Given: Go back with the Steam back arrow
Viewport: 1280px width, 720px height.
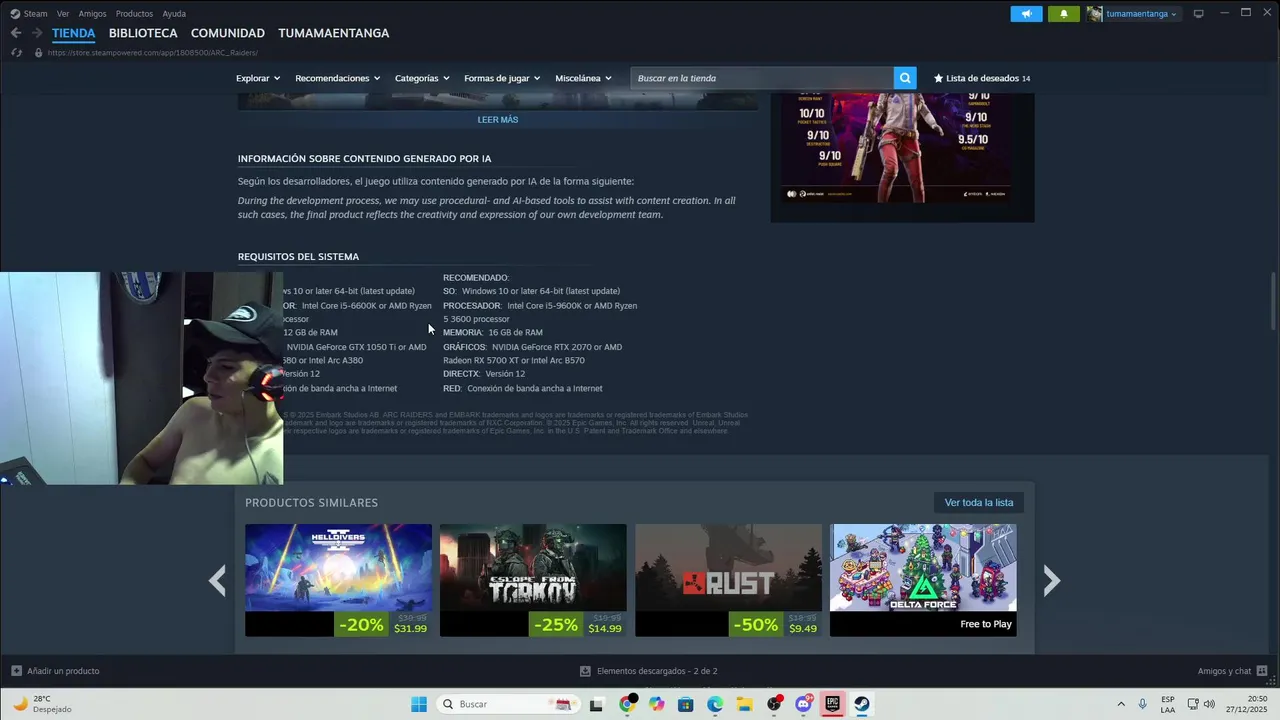Looking at the screenshot, I should (x=16, y=33).
